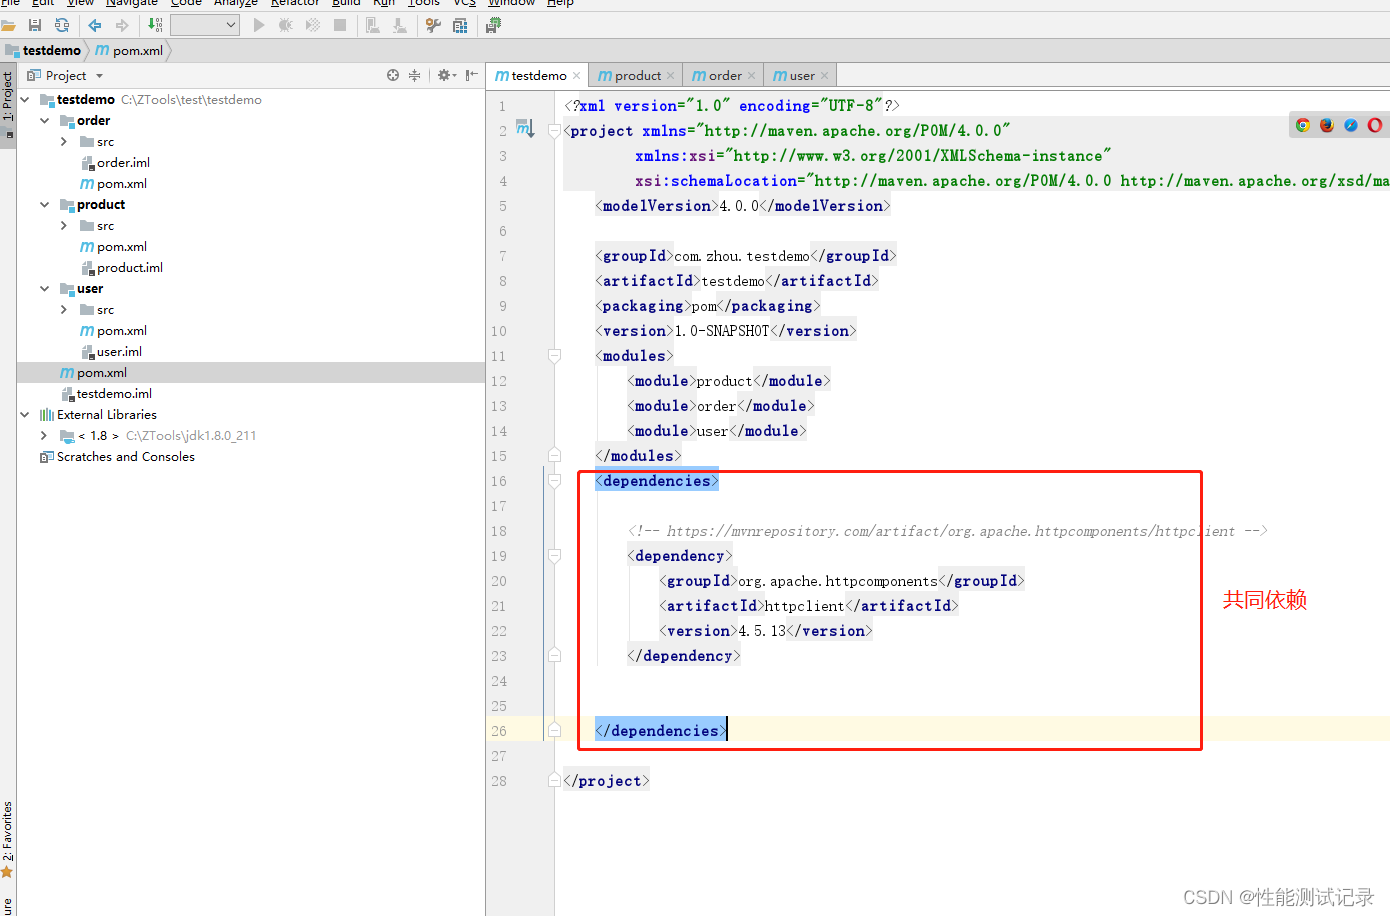
Task: Close the order editor tab
Action: click(752, 76)
